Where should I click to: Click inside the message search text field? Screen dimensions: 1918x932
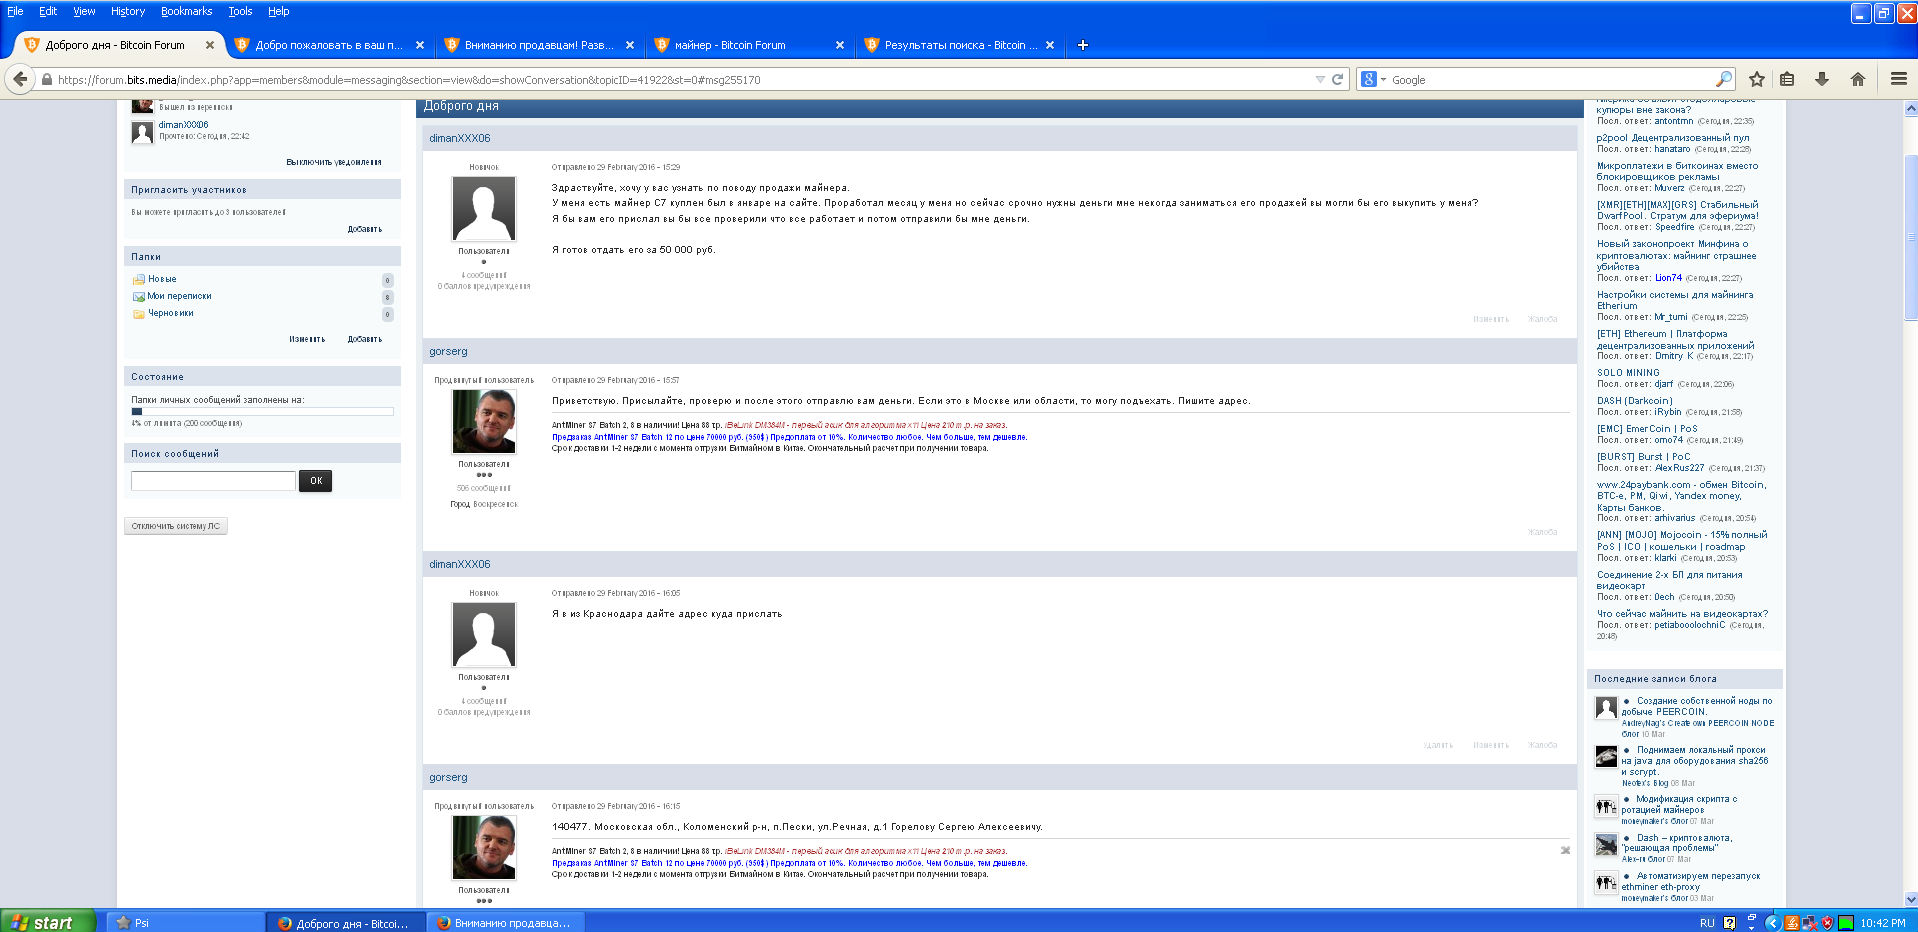pyautogui.click(x=213, y=481)
